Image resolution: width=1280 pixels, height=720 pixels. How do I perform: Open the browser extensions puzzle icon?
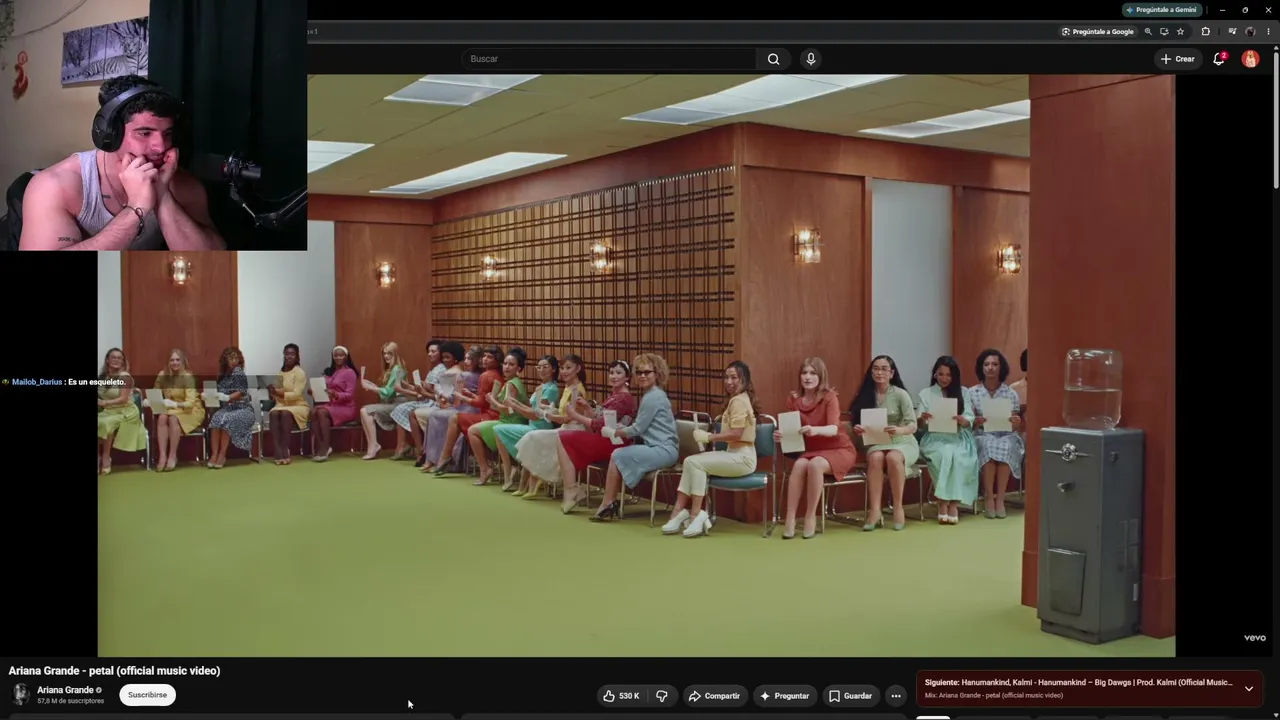(1205, 32)
